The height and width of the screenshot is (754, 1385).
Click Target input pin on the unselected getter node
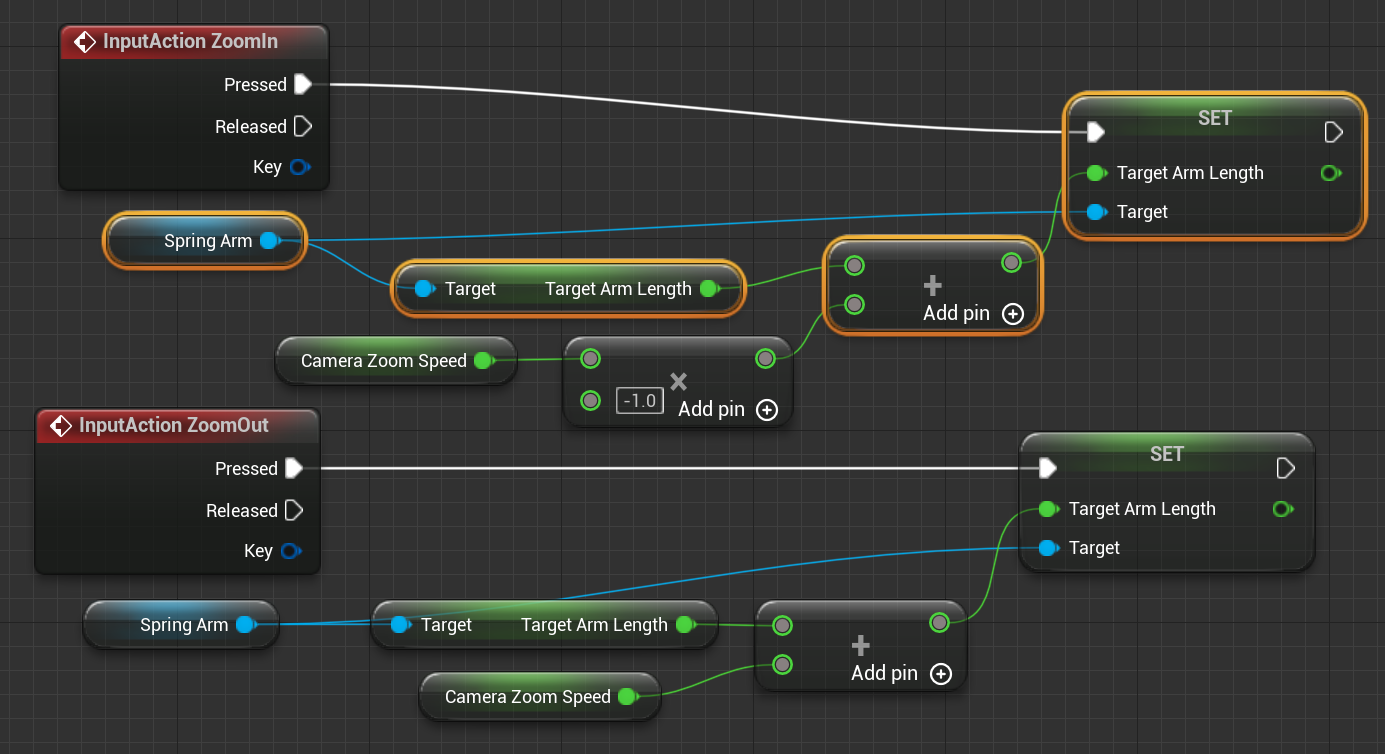point(401,625)
